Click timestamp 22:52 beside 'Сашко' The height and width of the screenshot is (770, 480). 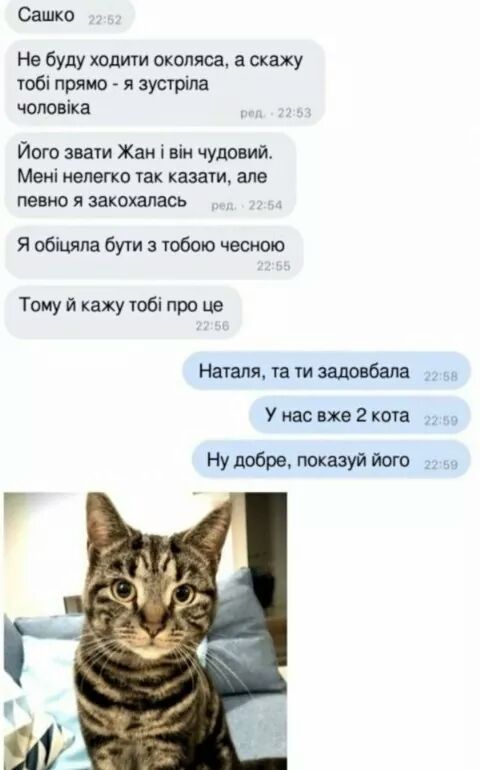click(104, 21)
